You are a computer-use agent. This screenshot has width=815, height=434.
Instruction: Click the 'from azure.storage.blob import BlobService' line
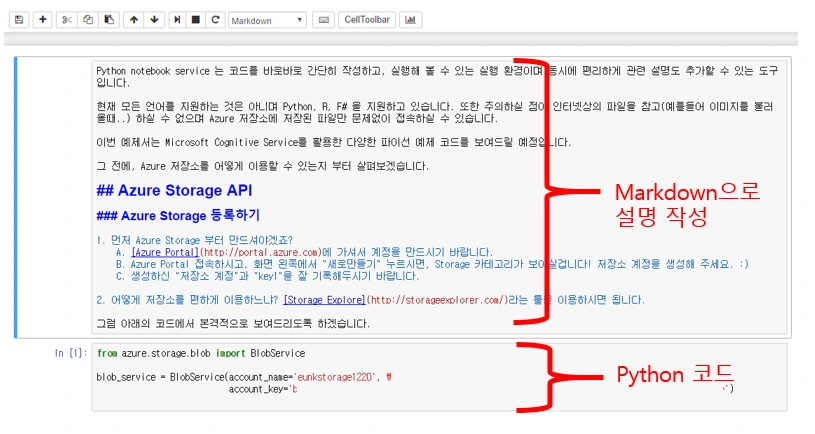[201, 353]
